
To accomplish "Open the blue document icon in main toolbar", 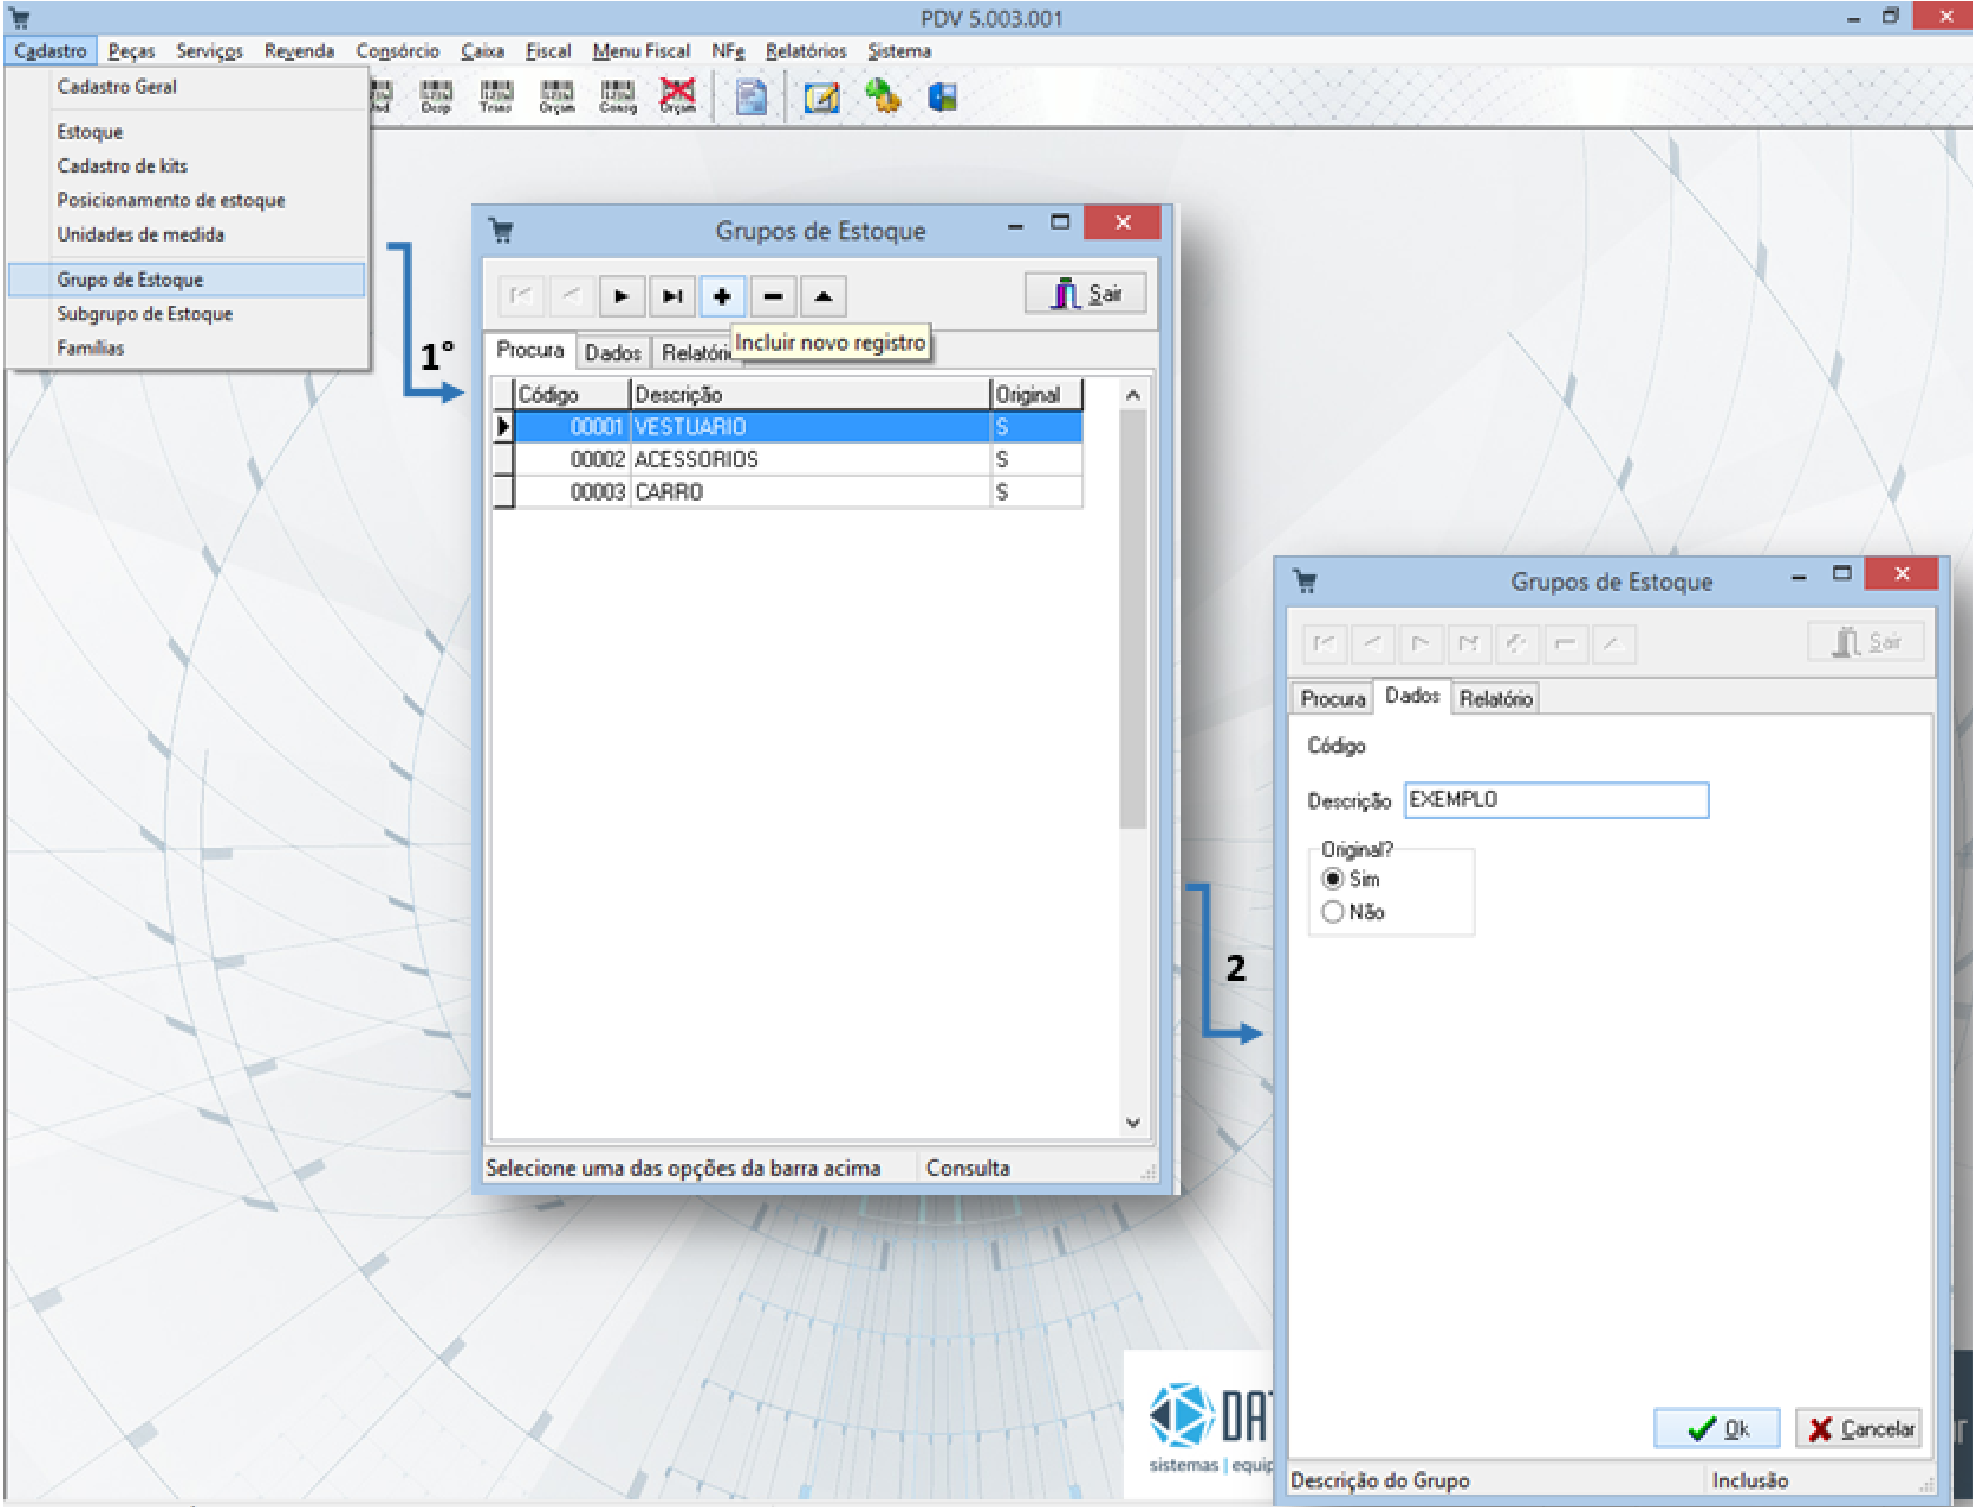I will tap(751, 97).
